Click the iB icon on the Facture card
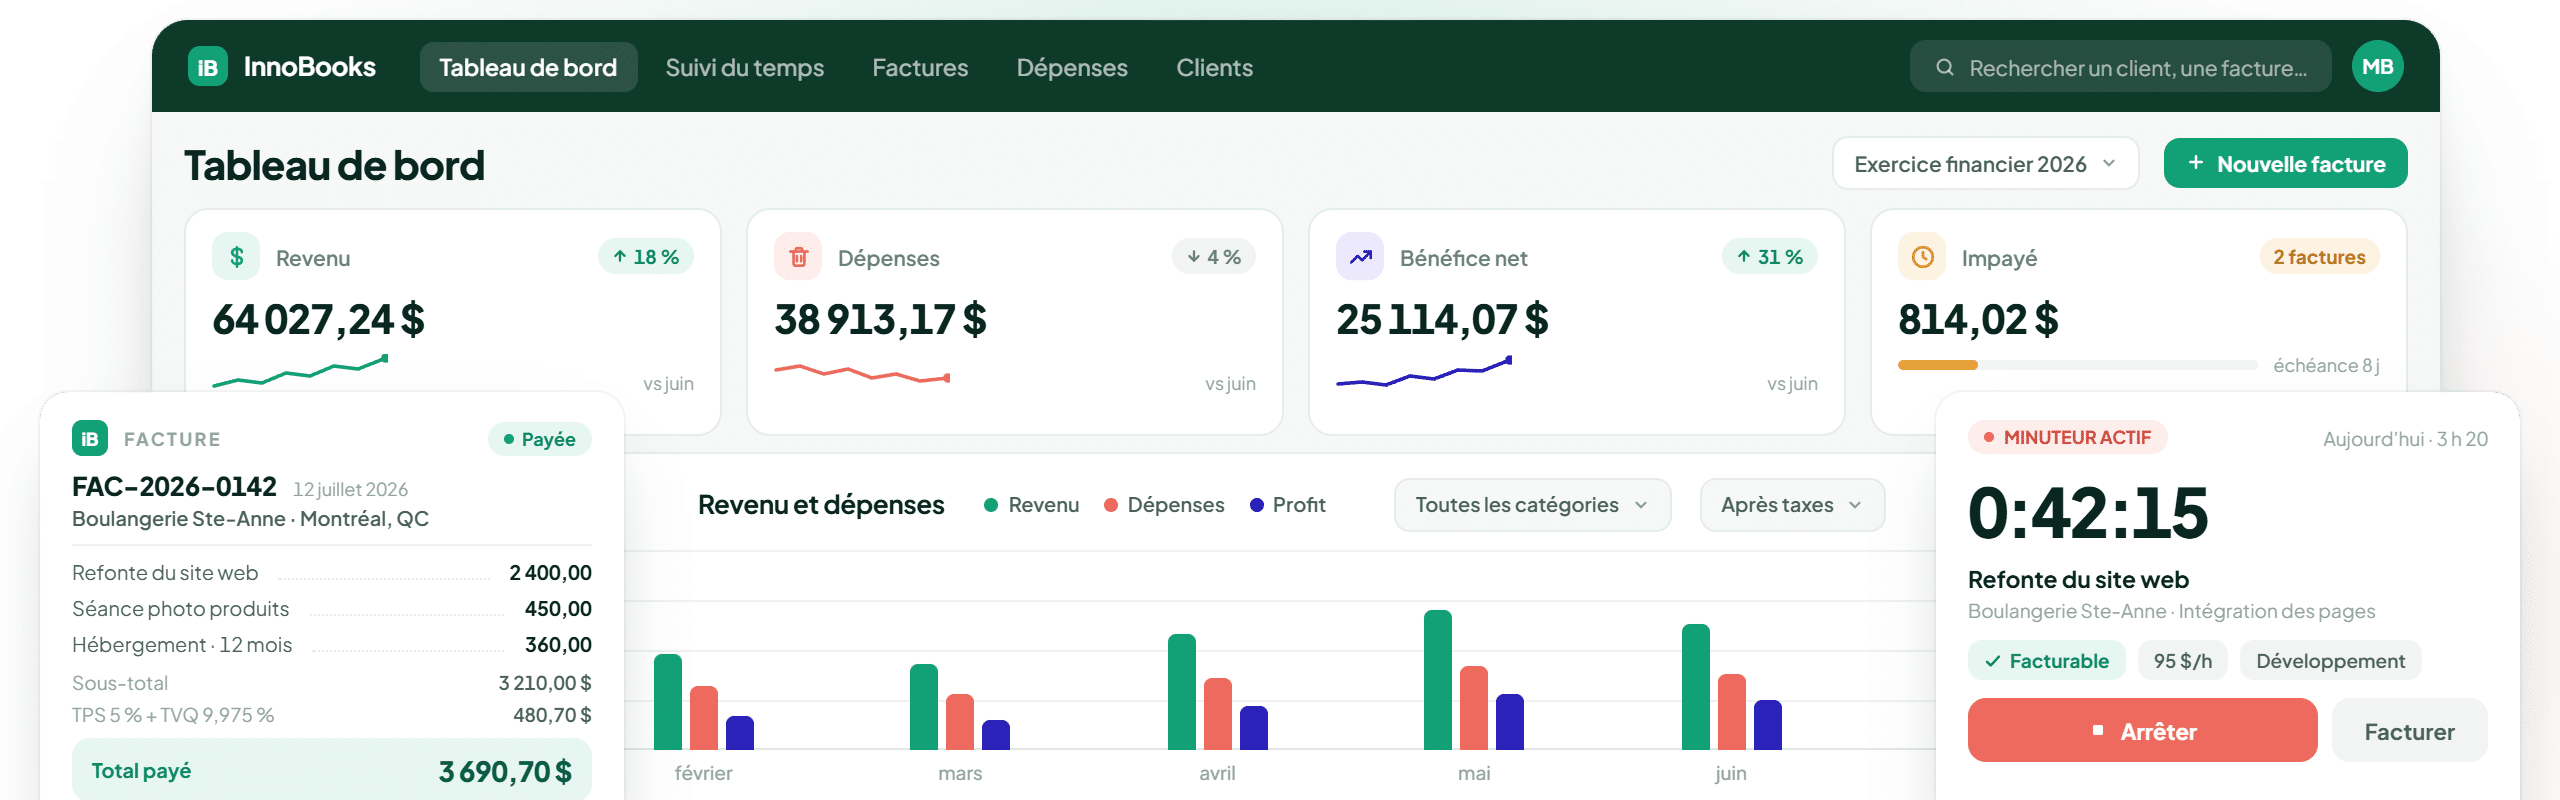 [x=90, y=438]
